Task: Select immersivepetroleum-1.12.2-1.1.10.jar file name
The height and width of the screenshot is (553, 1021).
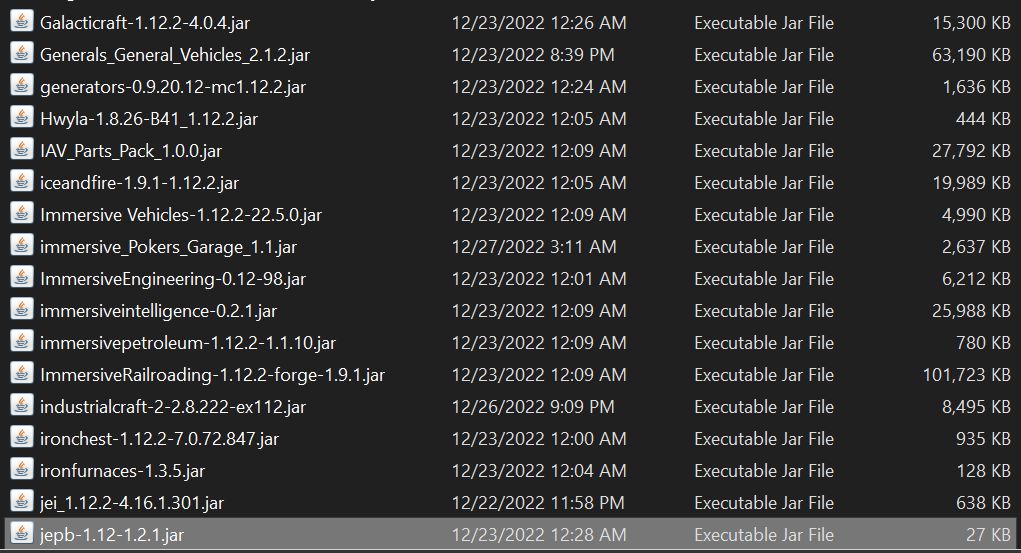Action: click(x=188, y=343)
